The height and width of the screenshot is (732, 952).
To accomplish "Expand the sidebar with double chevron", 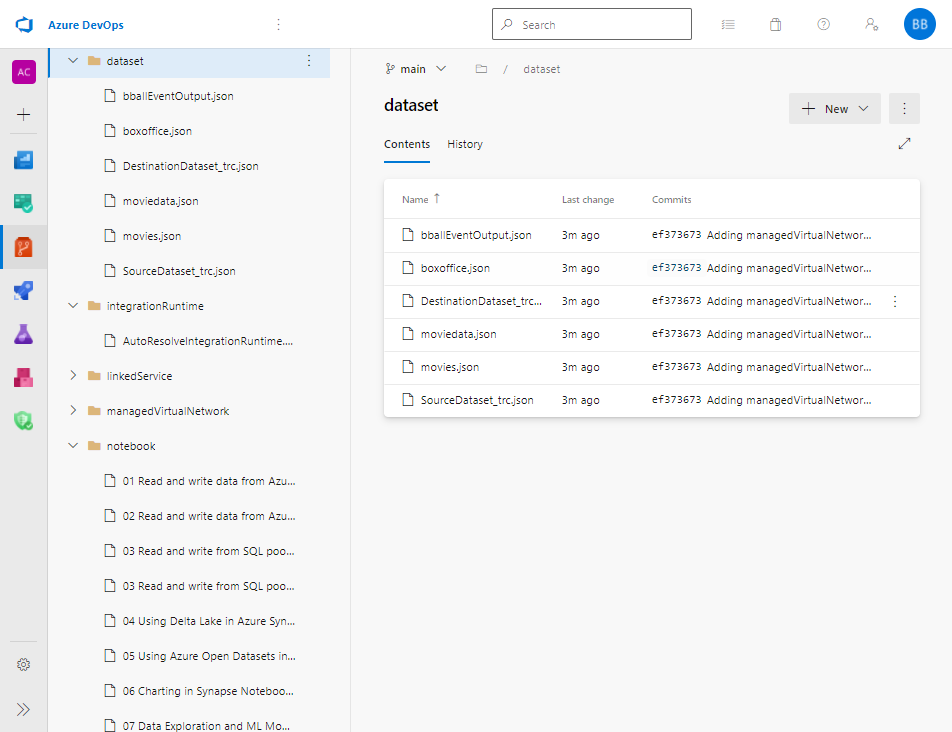I will pyautogui.click(x=24, y=710).
